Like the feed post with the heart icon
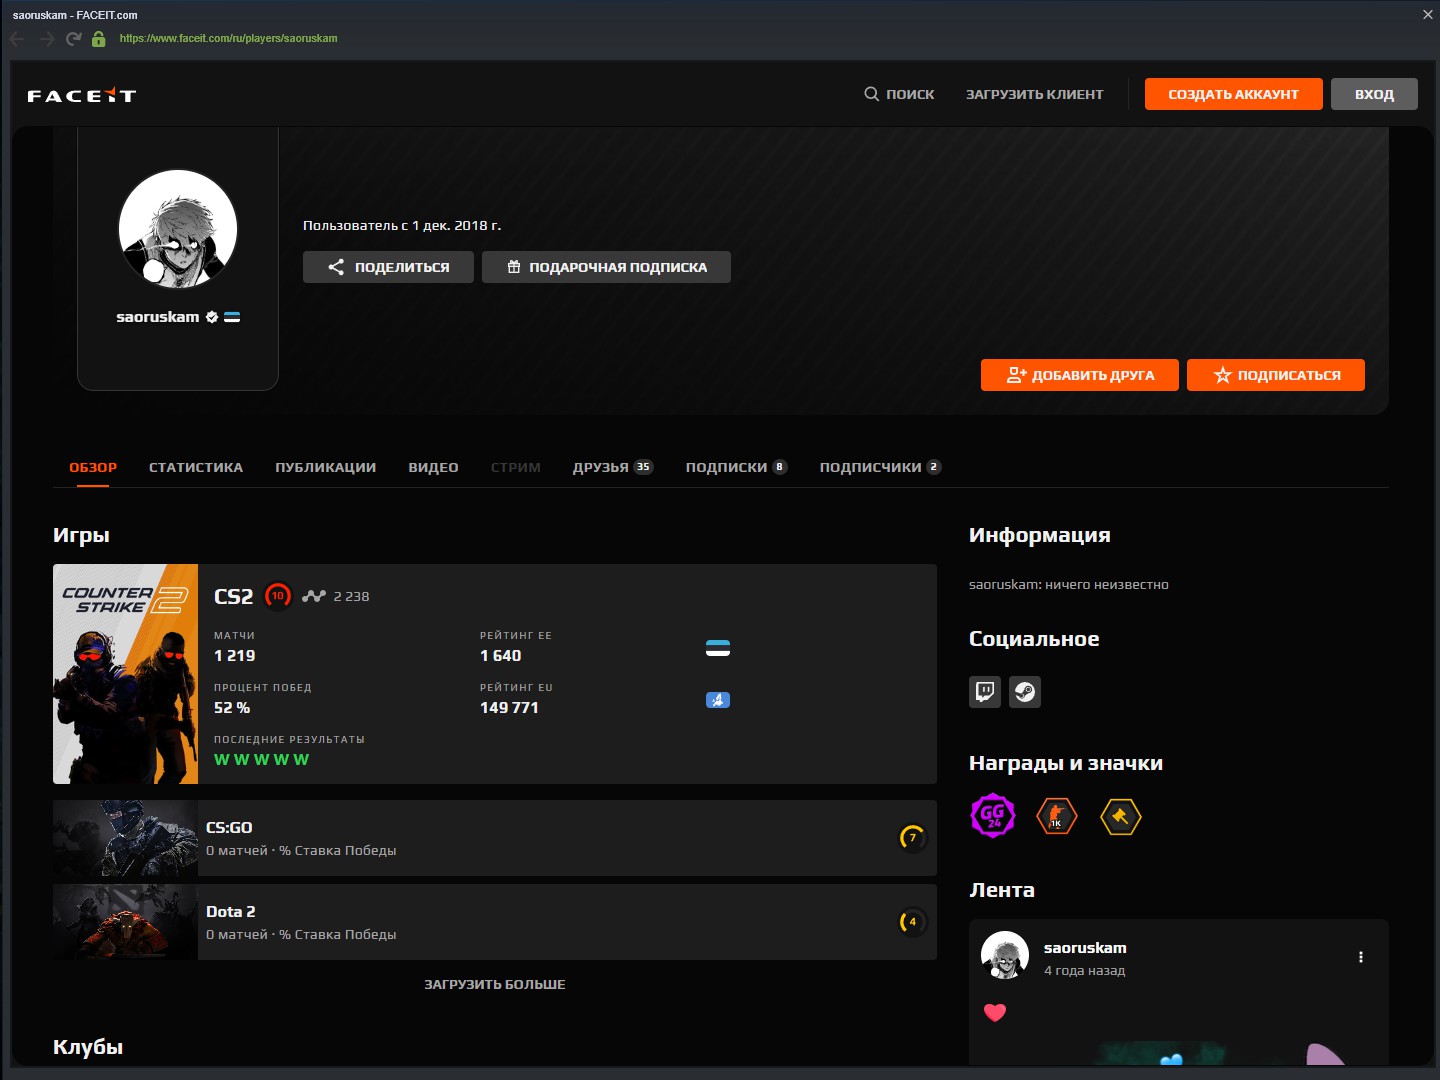Image resolution: width=1440 pixels, height=1080 pixels. [x=995, y=1012]
